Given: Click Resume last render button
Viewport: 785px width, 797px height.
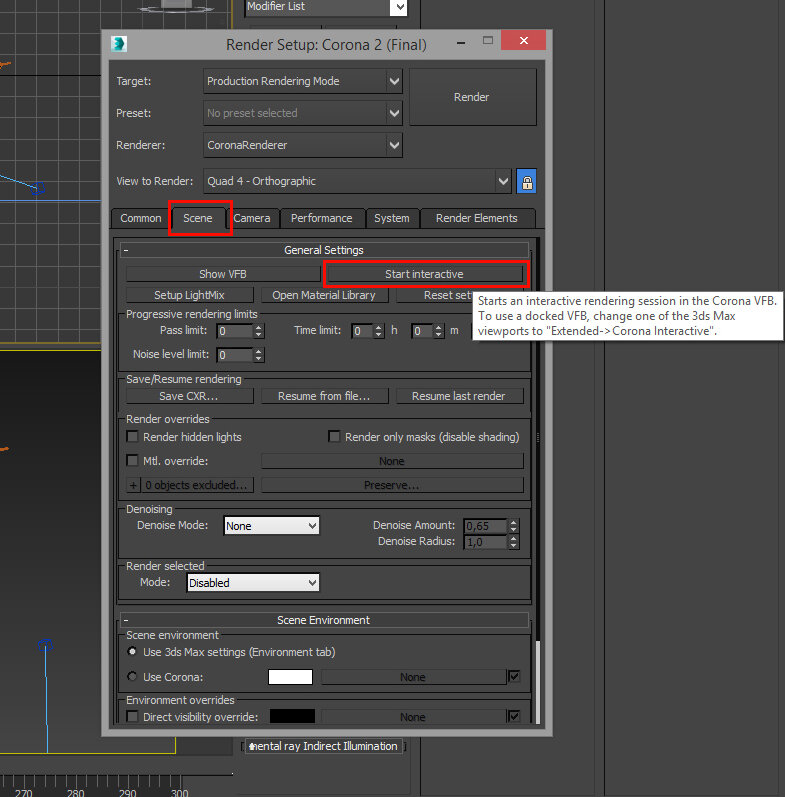Looking at the screenshot, I should coord(459,396).
